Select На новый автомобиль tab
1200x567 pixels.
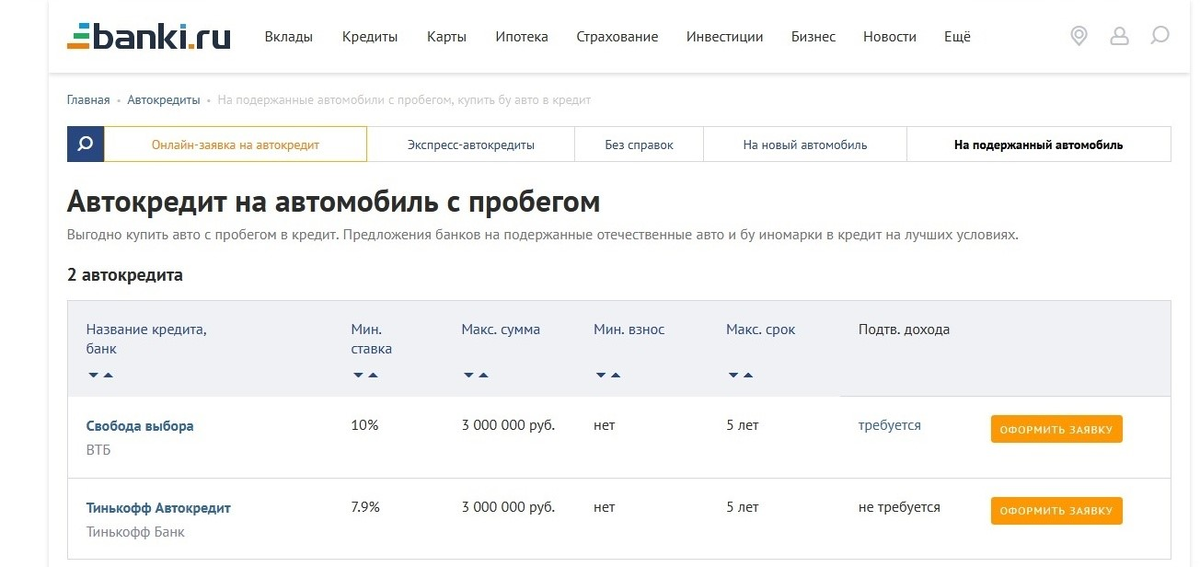[805, 144]
